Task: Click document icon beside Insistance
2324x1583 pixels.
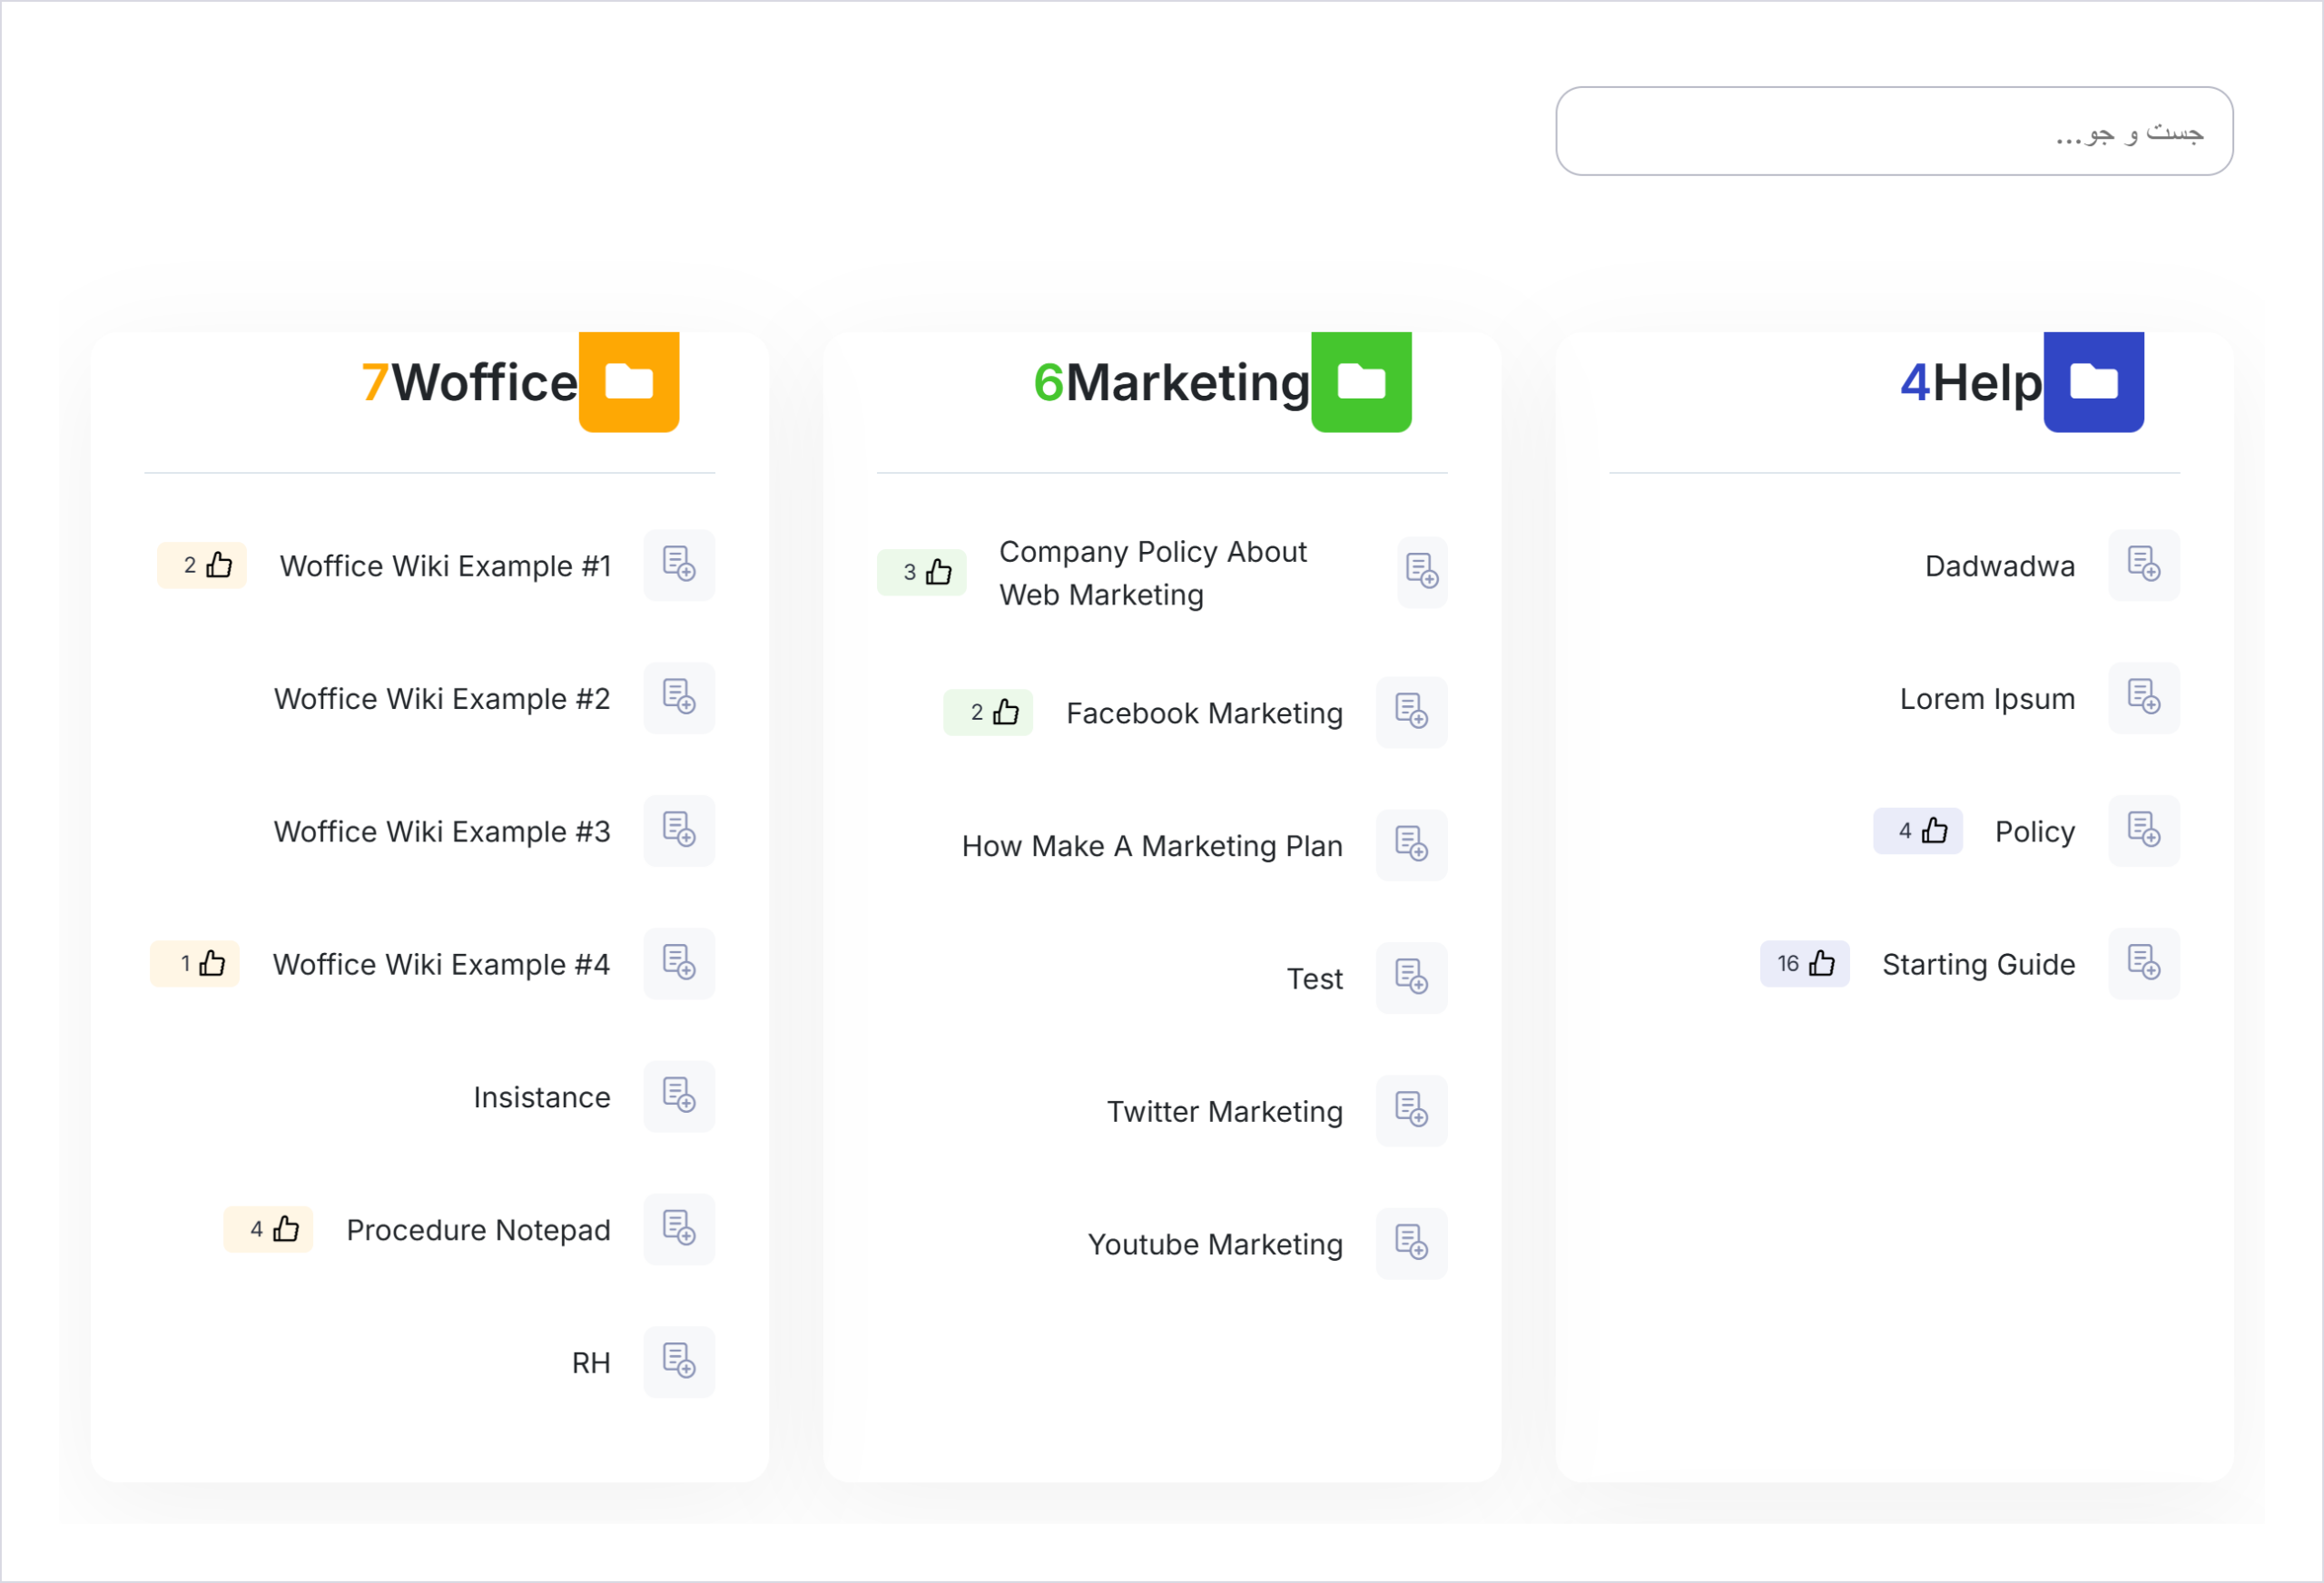Action: (x=679, y=1096)
